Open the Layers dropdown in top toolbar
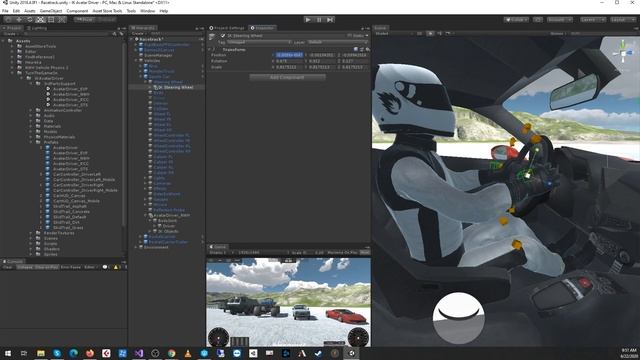This screenshot has width=640, height=360. tap(593, 19)
